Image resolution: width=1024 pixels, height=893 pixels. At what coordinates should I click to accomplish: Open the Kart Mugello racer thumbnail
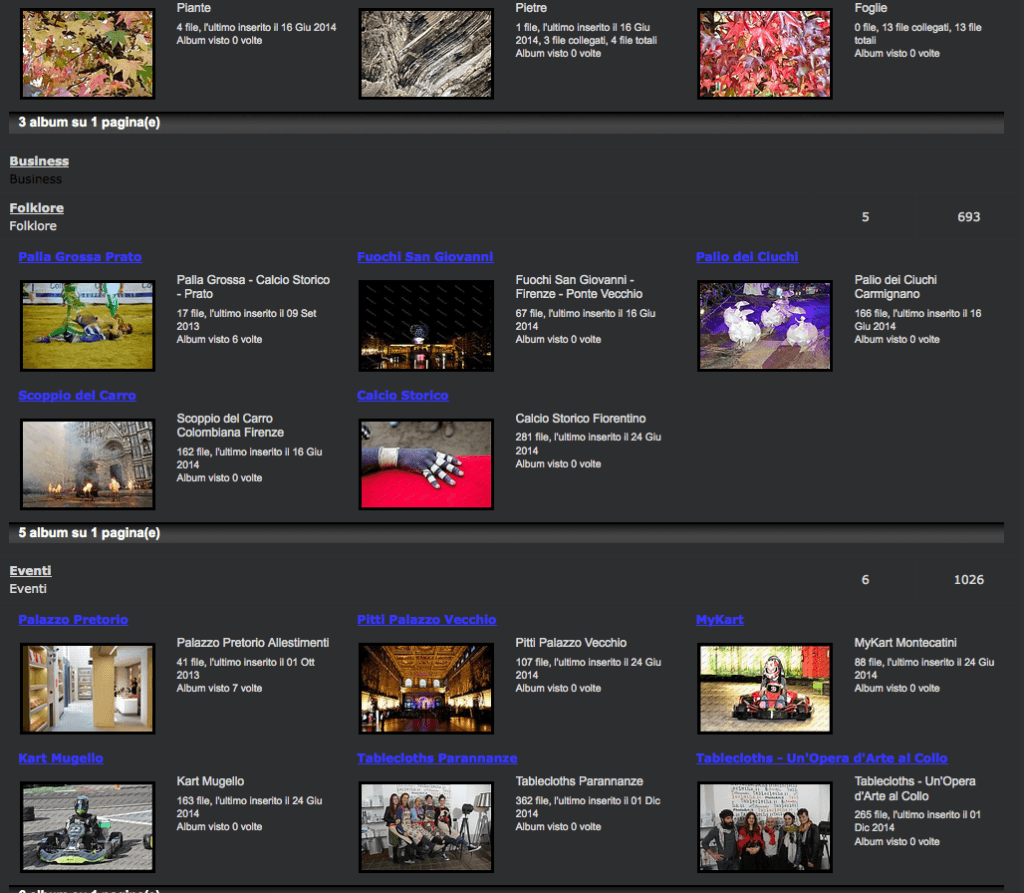88,826
